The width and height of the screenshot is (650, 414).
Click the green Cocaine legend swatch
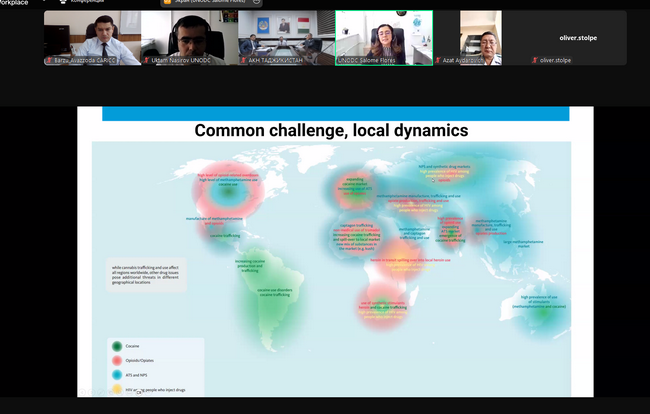pos(118,345)
